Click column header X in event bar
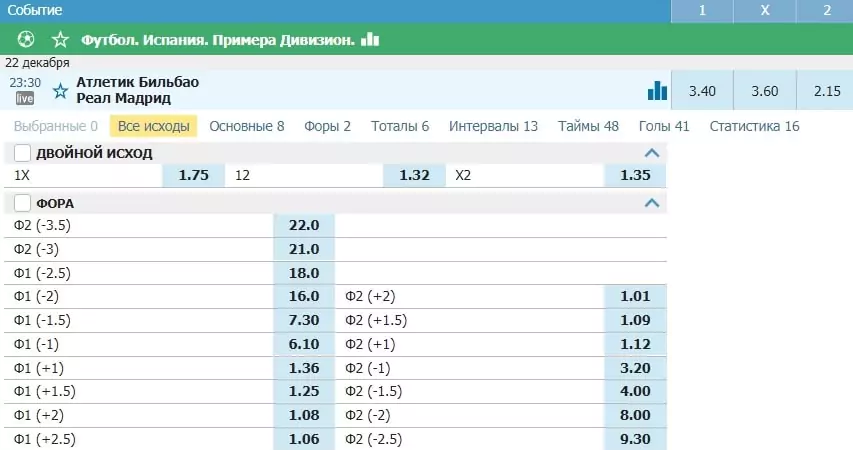This screenshot has width=853, height=450. 765,11
